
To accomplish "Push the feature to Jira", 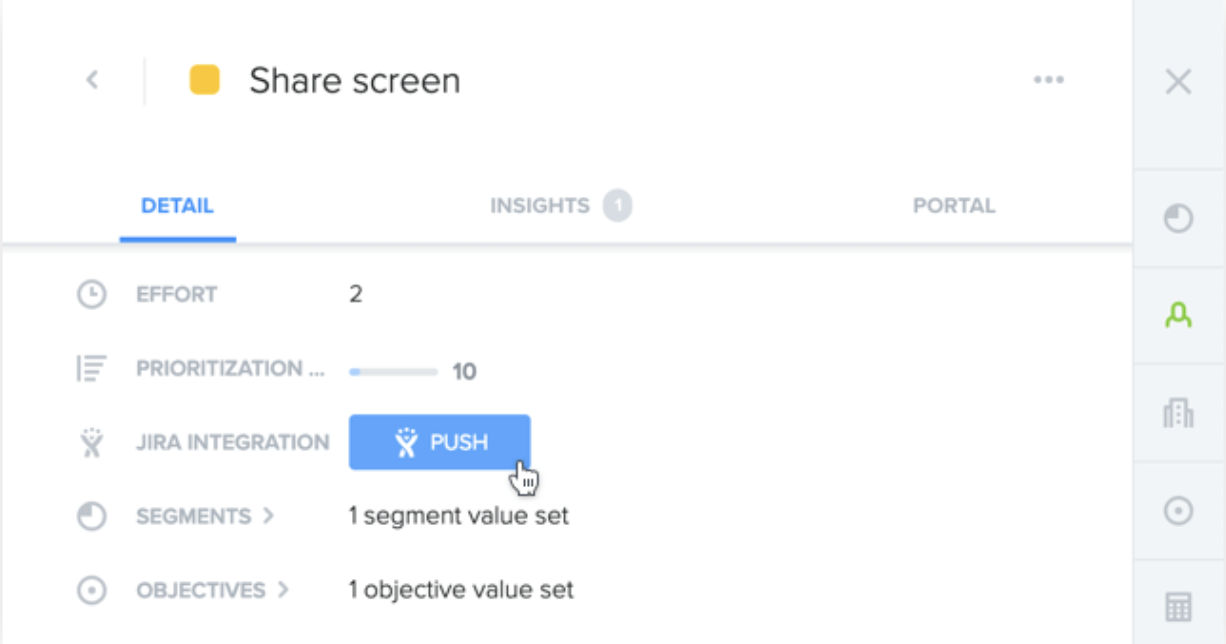I will [439, 442].
